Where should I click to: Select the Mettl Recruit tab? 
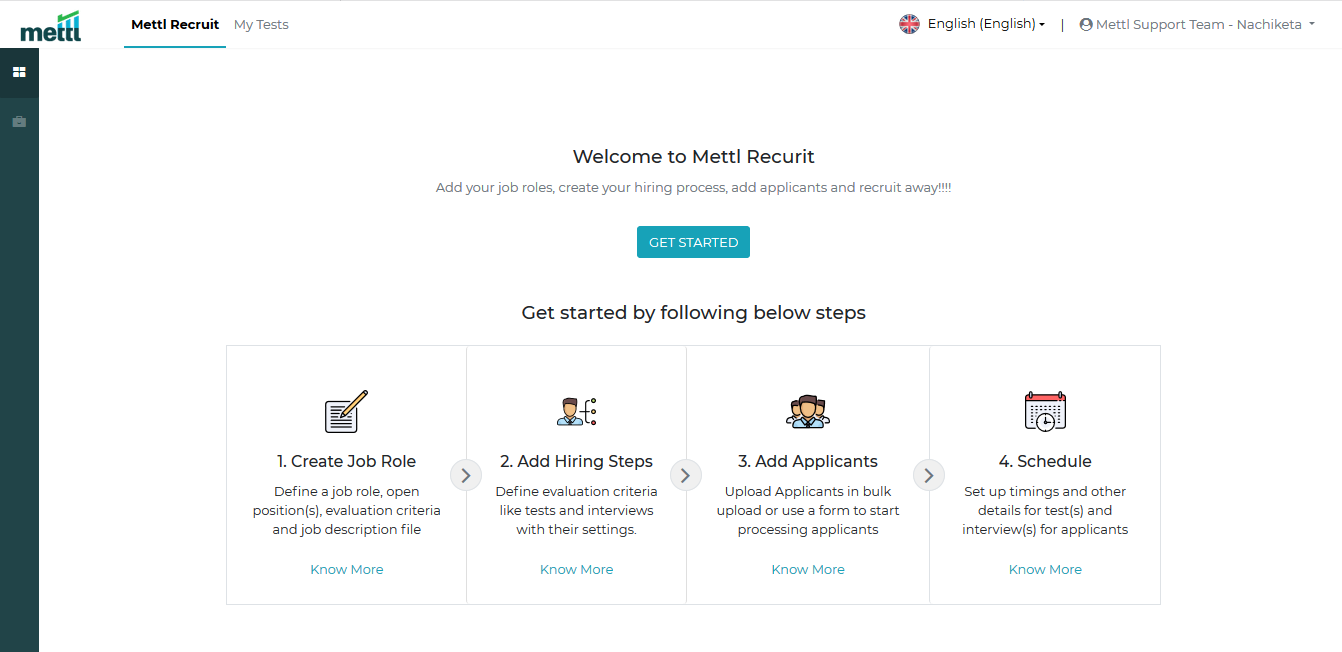pyautogui.click(x=175, y=25)
